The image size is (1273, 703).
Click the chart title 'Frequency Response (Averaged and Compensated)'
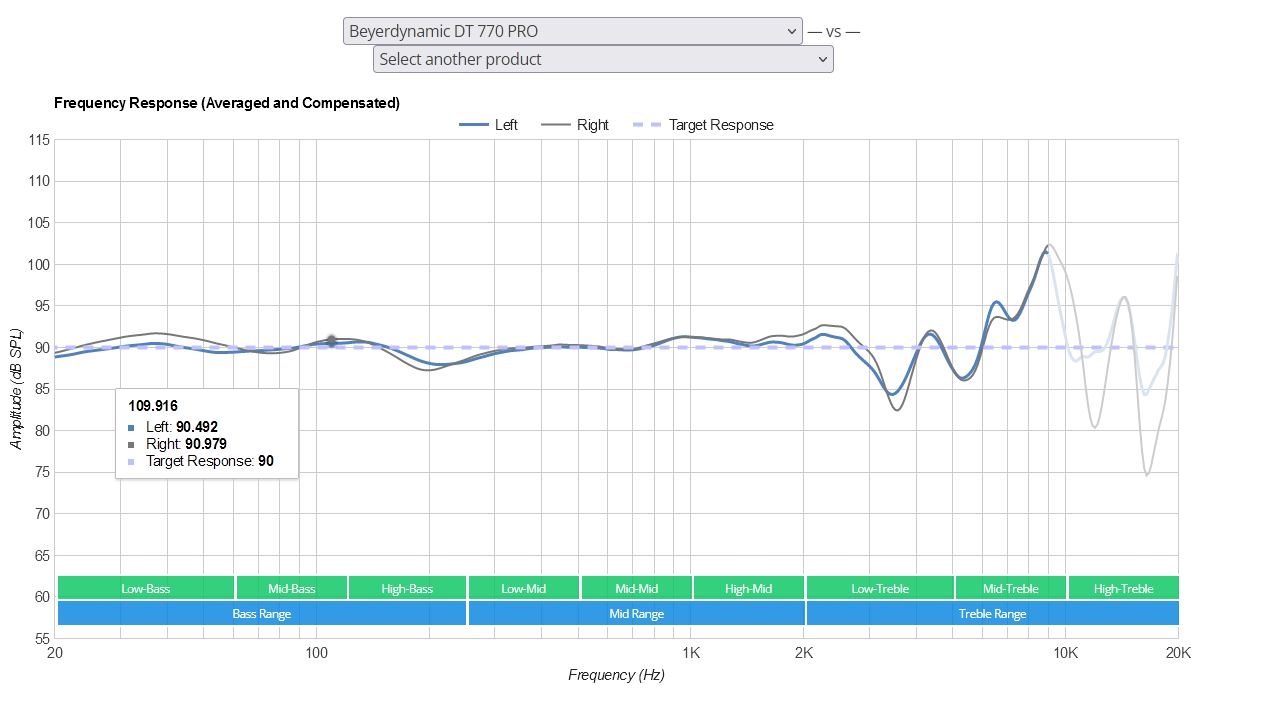[x=227, y=103]
